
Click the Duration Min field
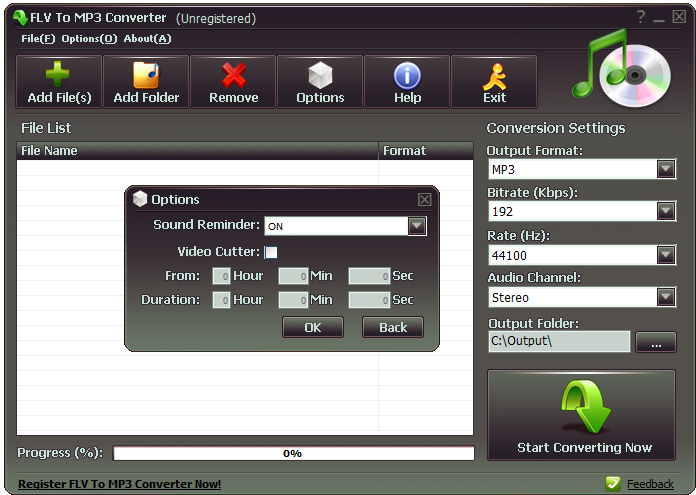click(293, 300)
